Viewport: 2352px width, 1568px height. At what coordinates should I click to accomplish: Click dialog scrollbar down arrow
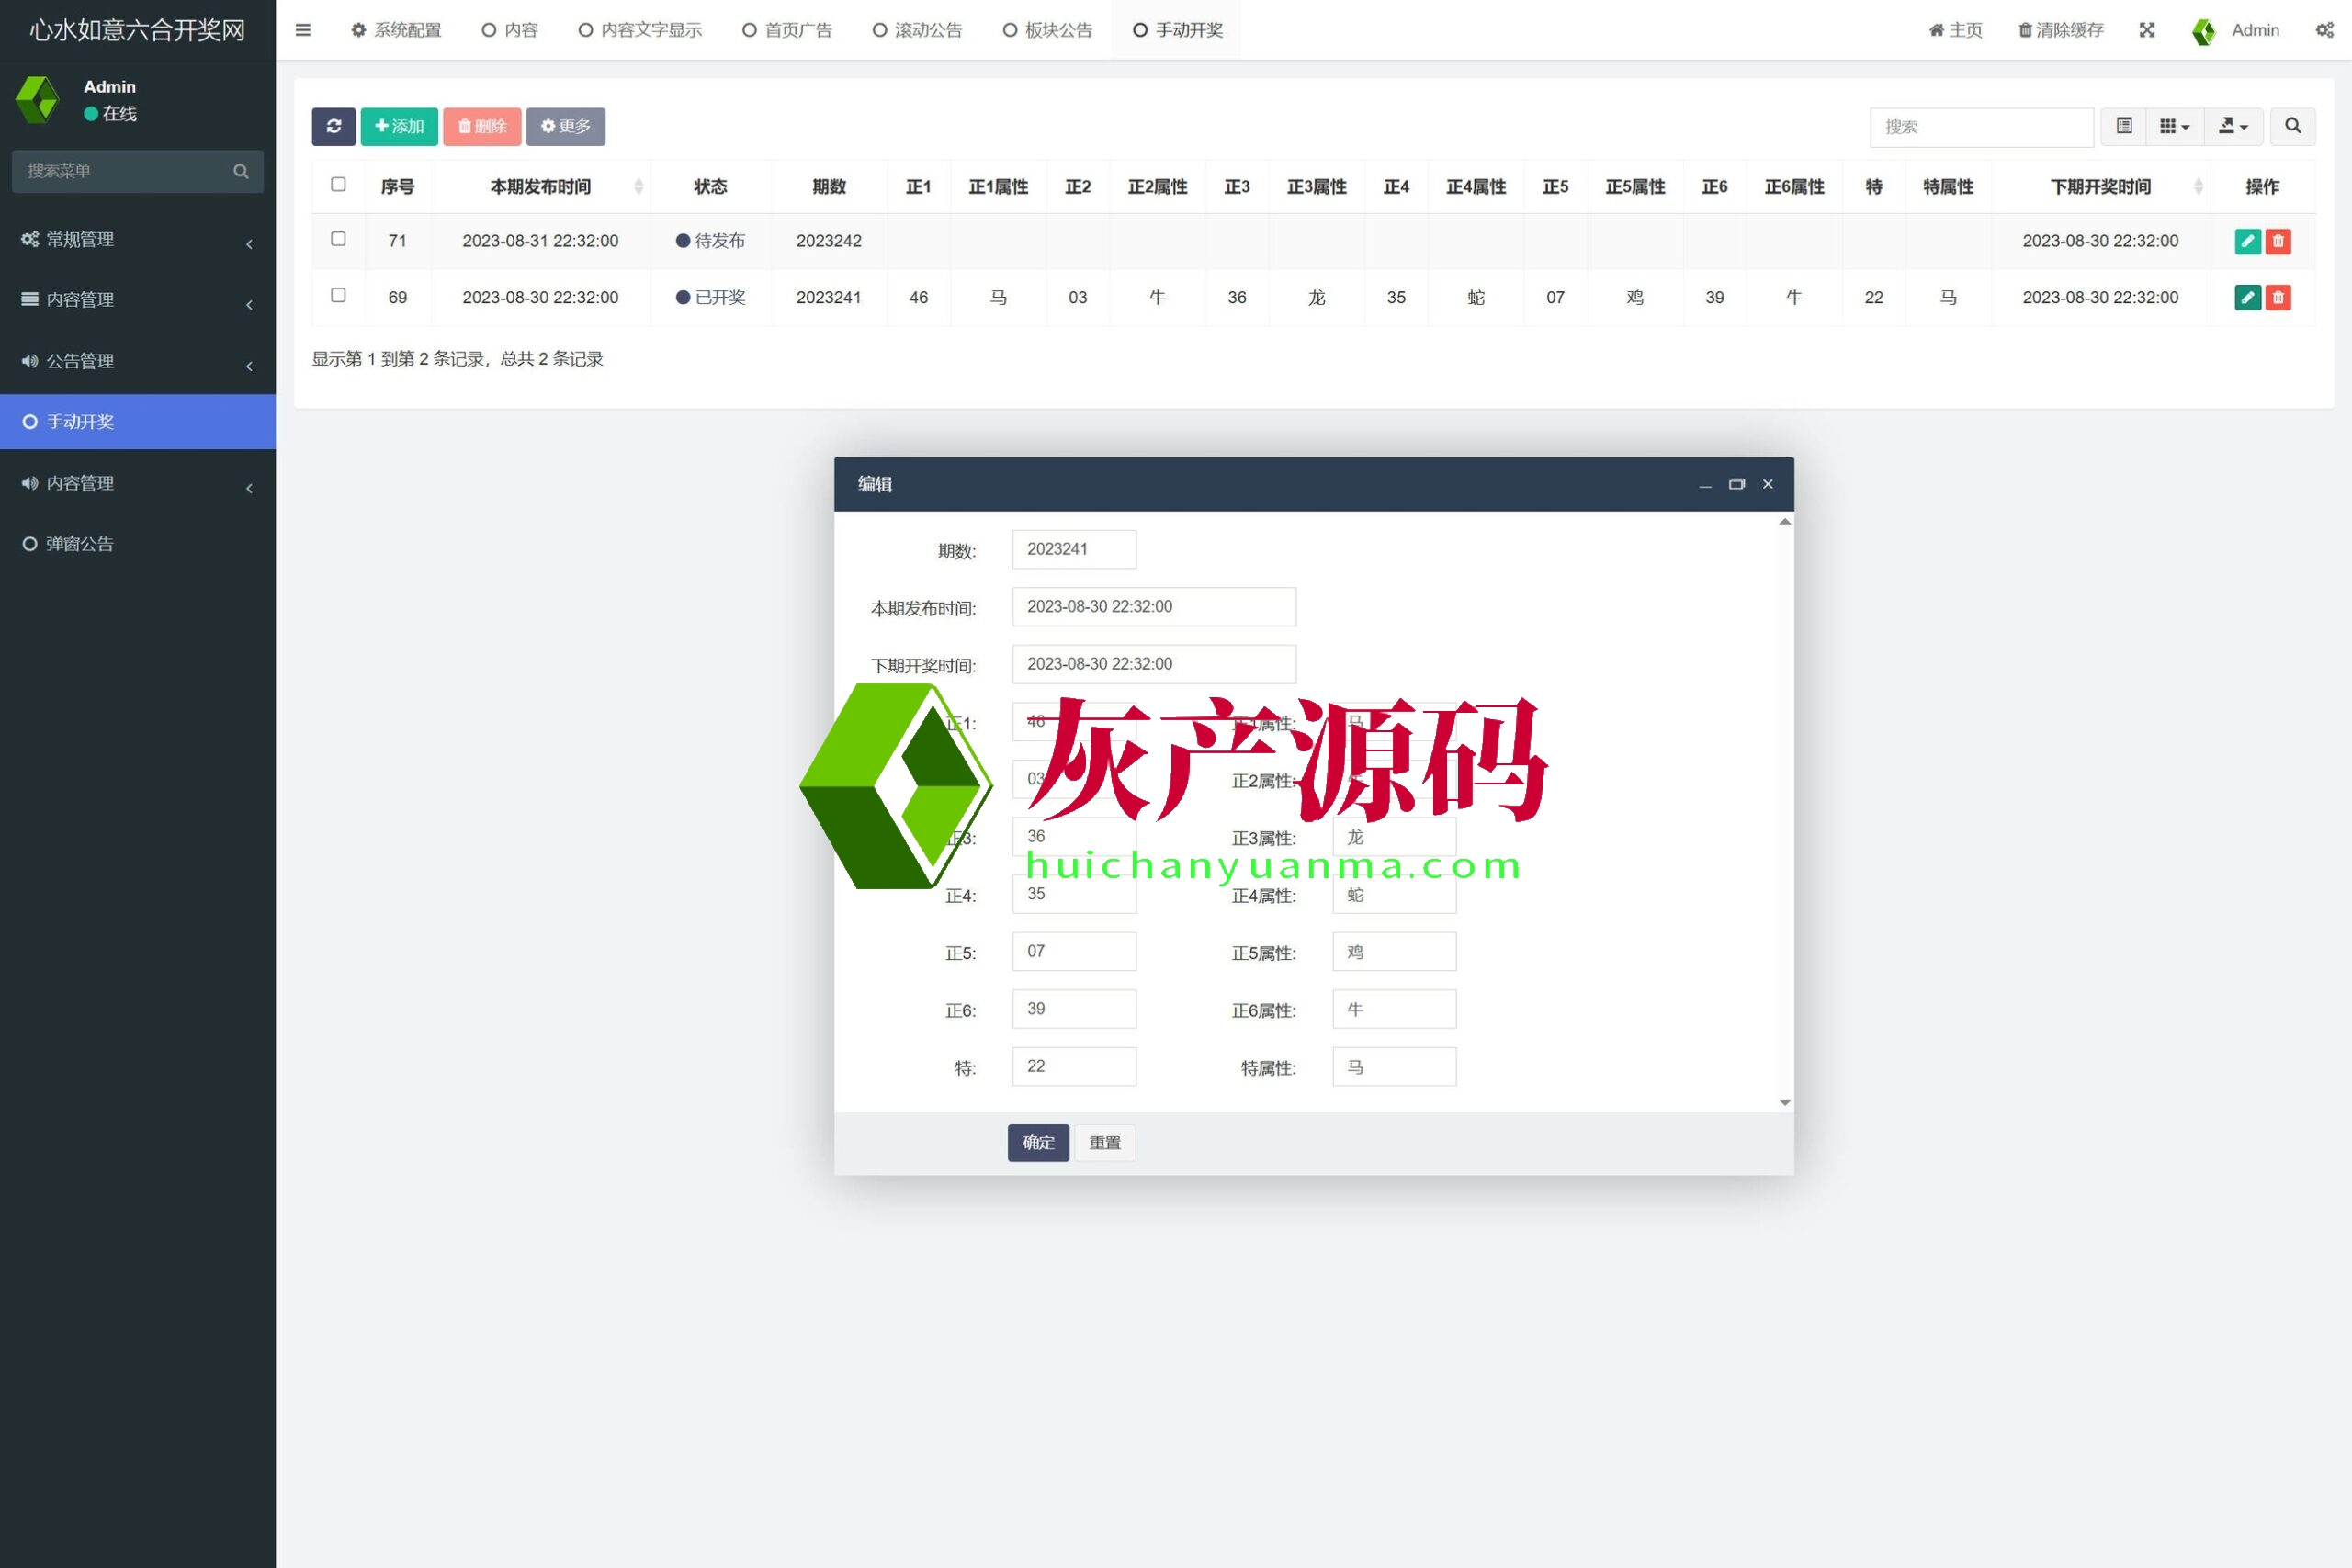(1784, 1102)
